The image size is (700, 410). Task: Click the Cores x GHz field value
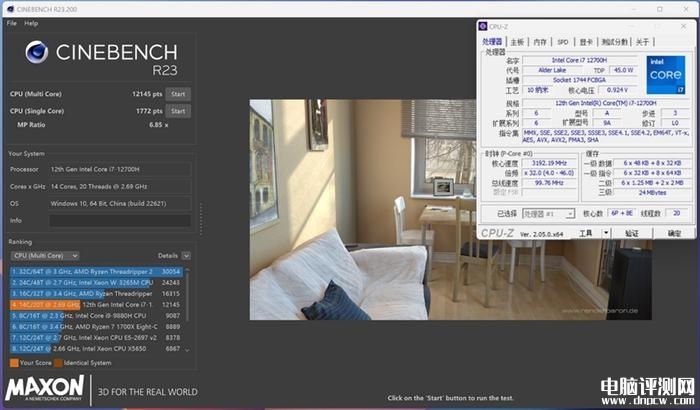pos(120,187)
